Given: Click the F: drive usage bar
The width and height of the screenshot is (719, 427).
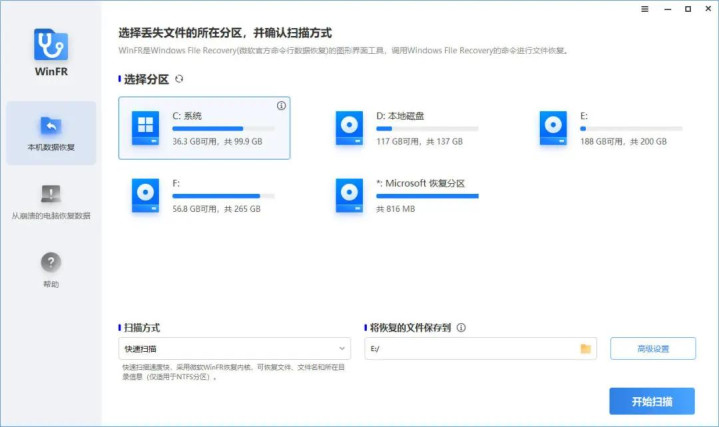Looking at the screenshot, I should (223, 196).
